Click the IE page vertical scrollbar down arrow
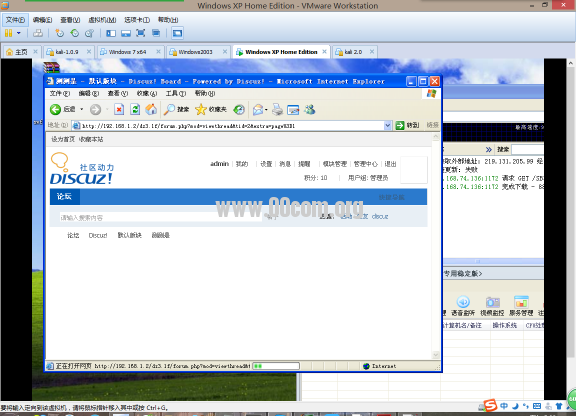Viewport: 576px width, 416px height. coord(436,355)
